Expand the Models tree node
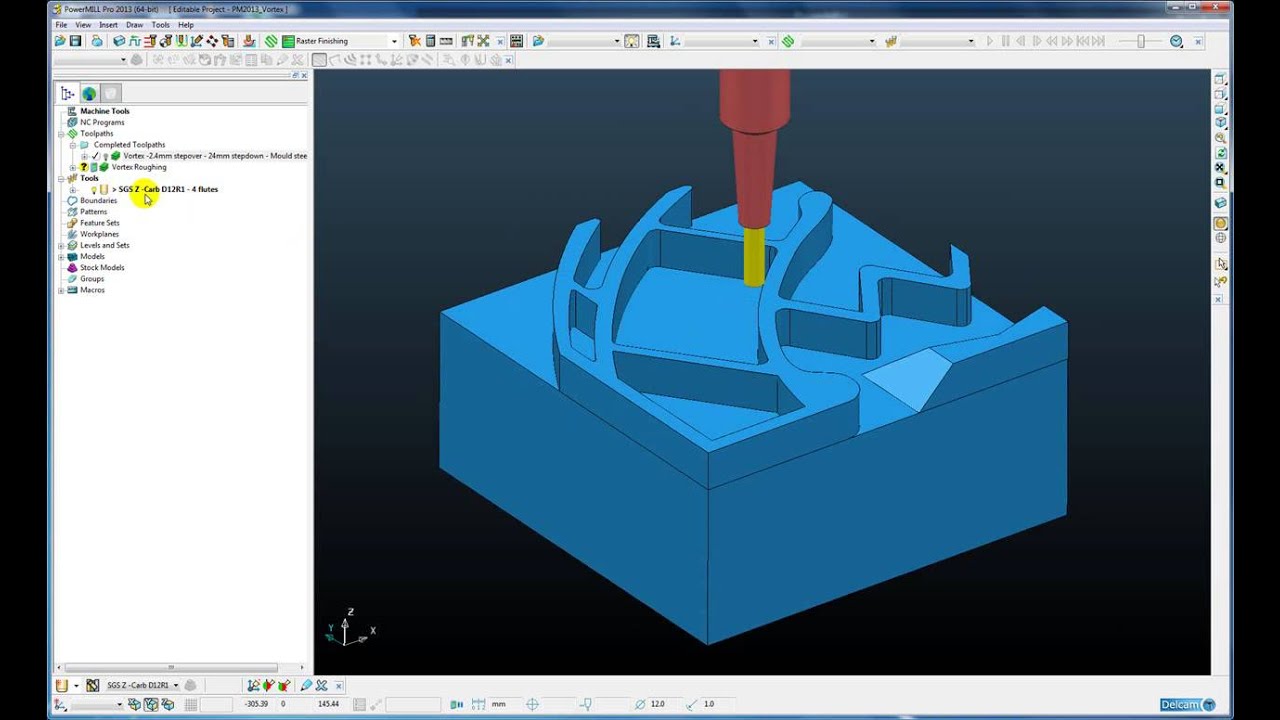 coord(61,257)
